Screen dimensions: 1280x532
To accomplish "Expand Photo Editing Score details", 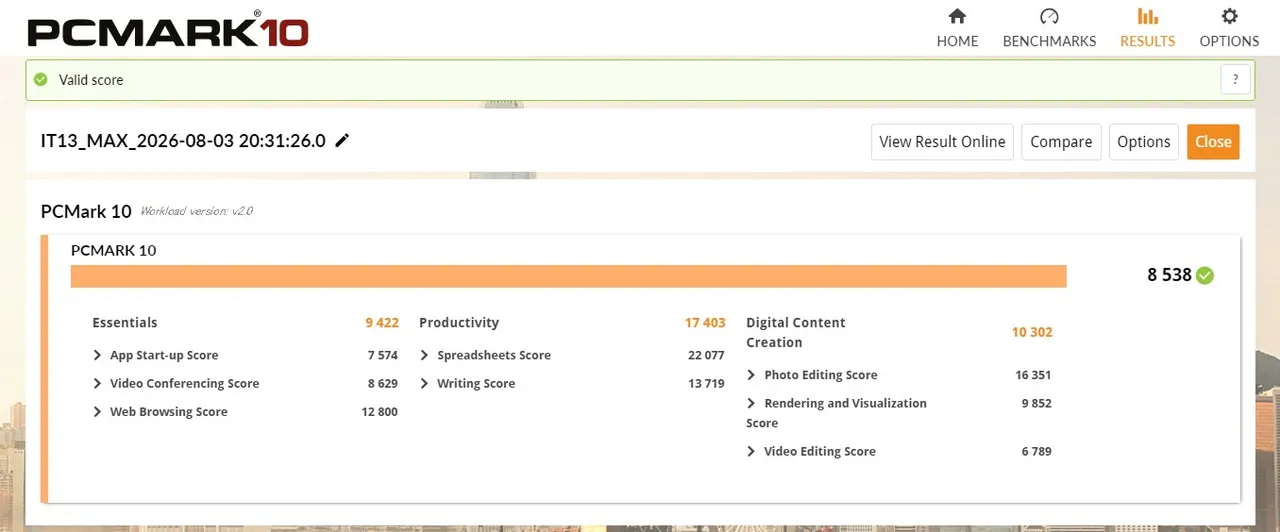I will 752,375.
